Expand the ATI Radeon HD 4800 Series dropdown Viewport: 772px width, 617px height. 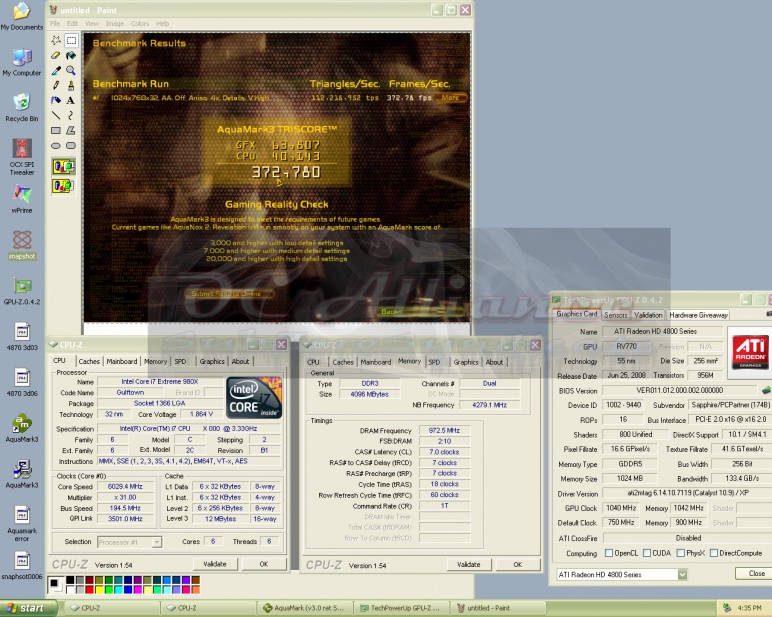[682, 575]
